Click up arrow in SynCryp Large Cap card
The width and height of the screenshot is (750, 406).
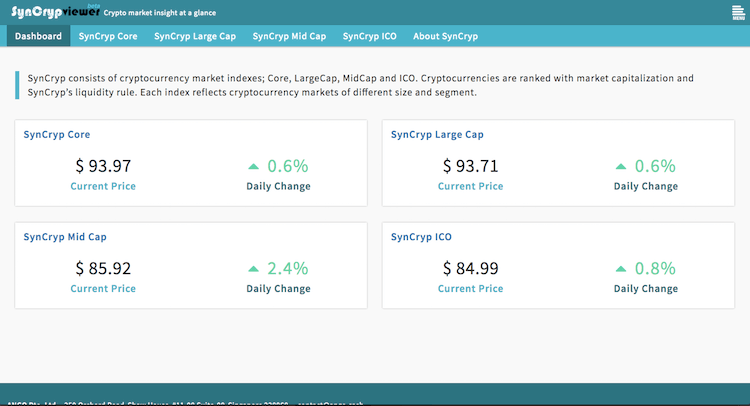[621, 166]
